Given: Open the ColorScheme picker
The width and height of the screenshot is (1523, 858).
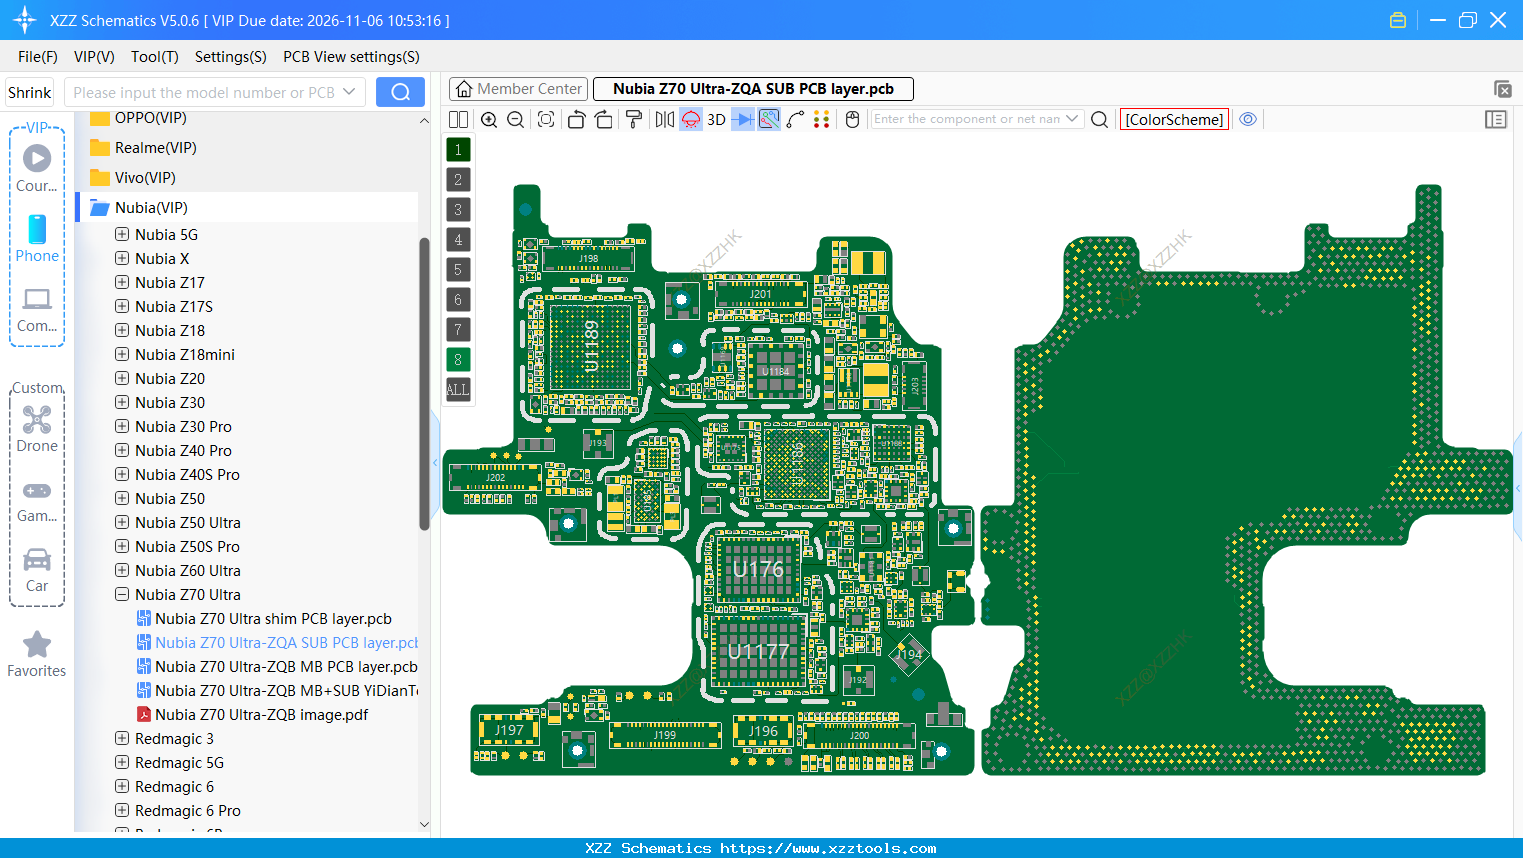Looking at the screenshot, I should point(1174,119).
